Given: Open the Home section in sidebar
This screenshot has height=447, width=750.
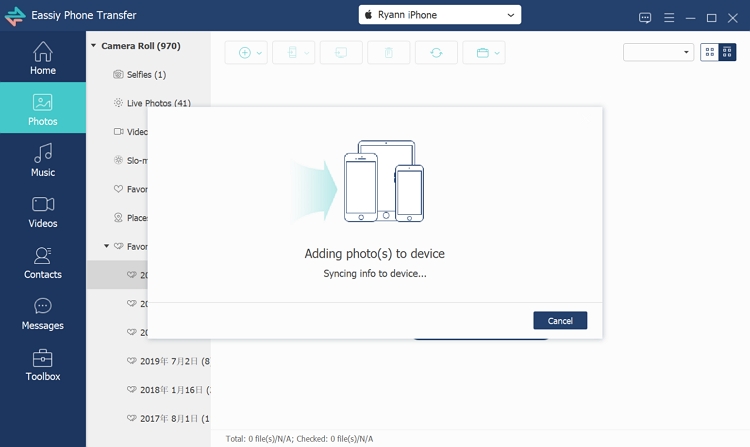Looking at the screenshot, I should (x=42, y=58).
